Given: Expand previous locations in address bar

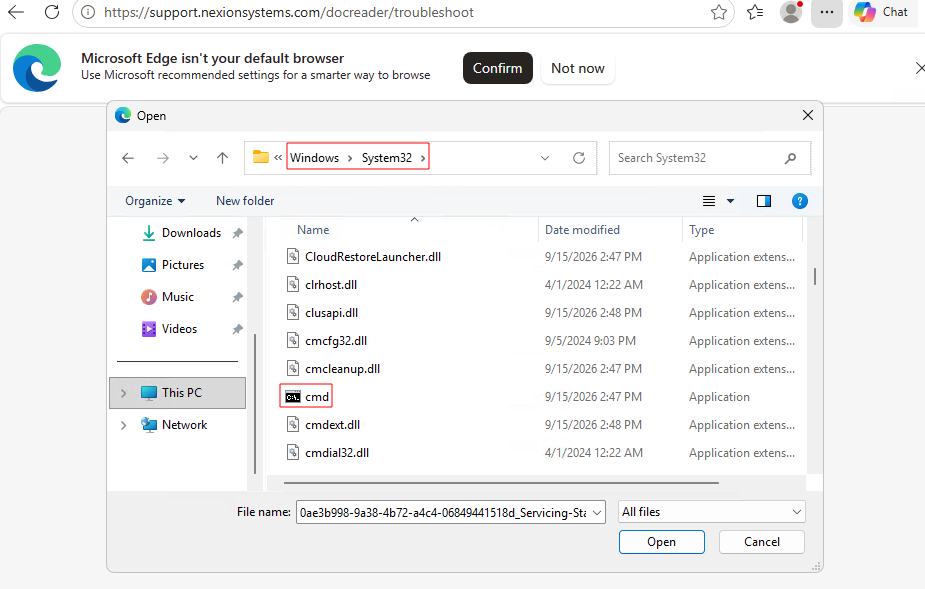Looking at the screenshot, I should click(x=545, y=158).
